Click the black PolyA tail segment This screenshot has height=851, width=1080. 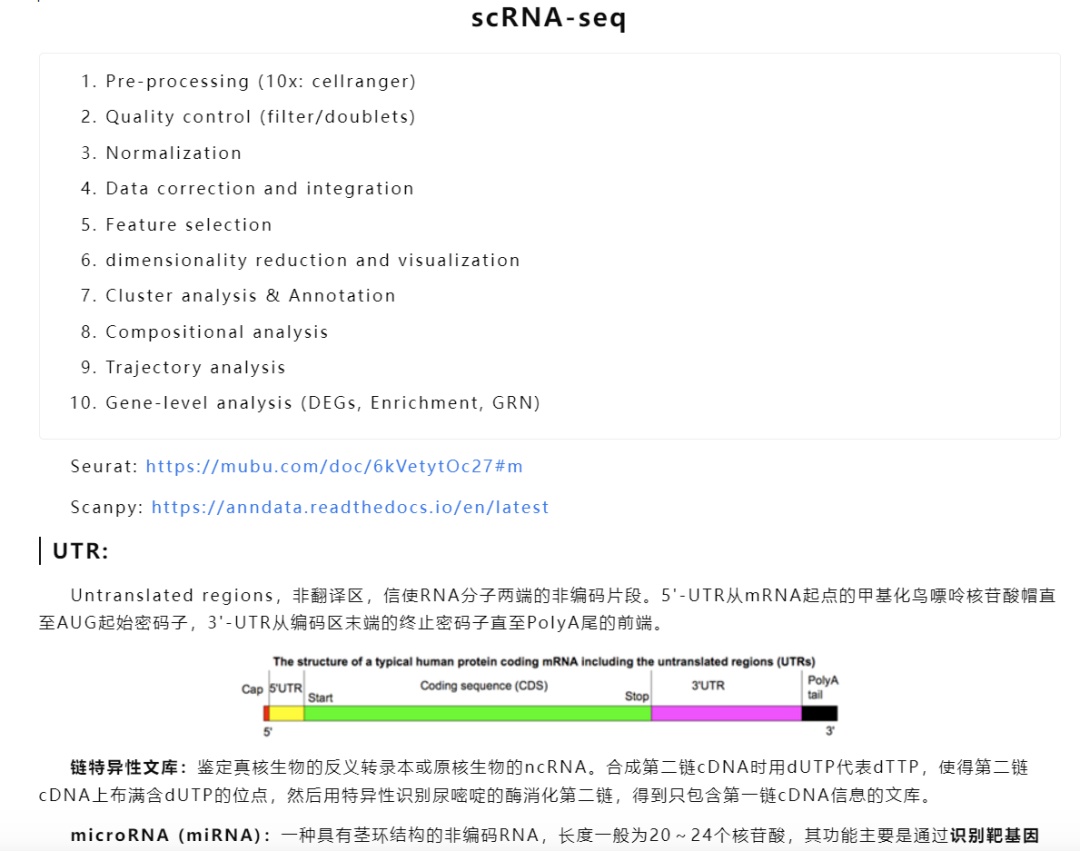tap(819, 713)
